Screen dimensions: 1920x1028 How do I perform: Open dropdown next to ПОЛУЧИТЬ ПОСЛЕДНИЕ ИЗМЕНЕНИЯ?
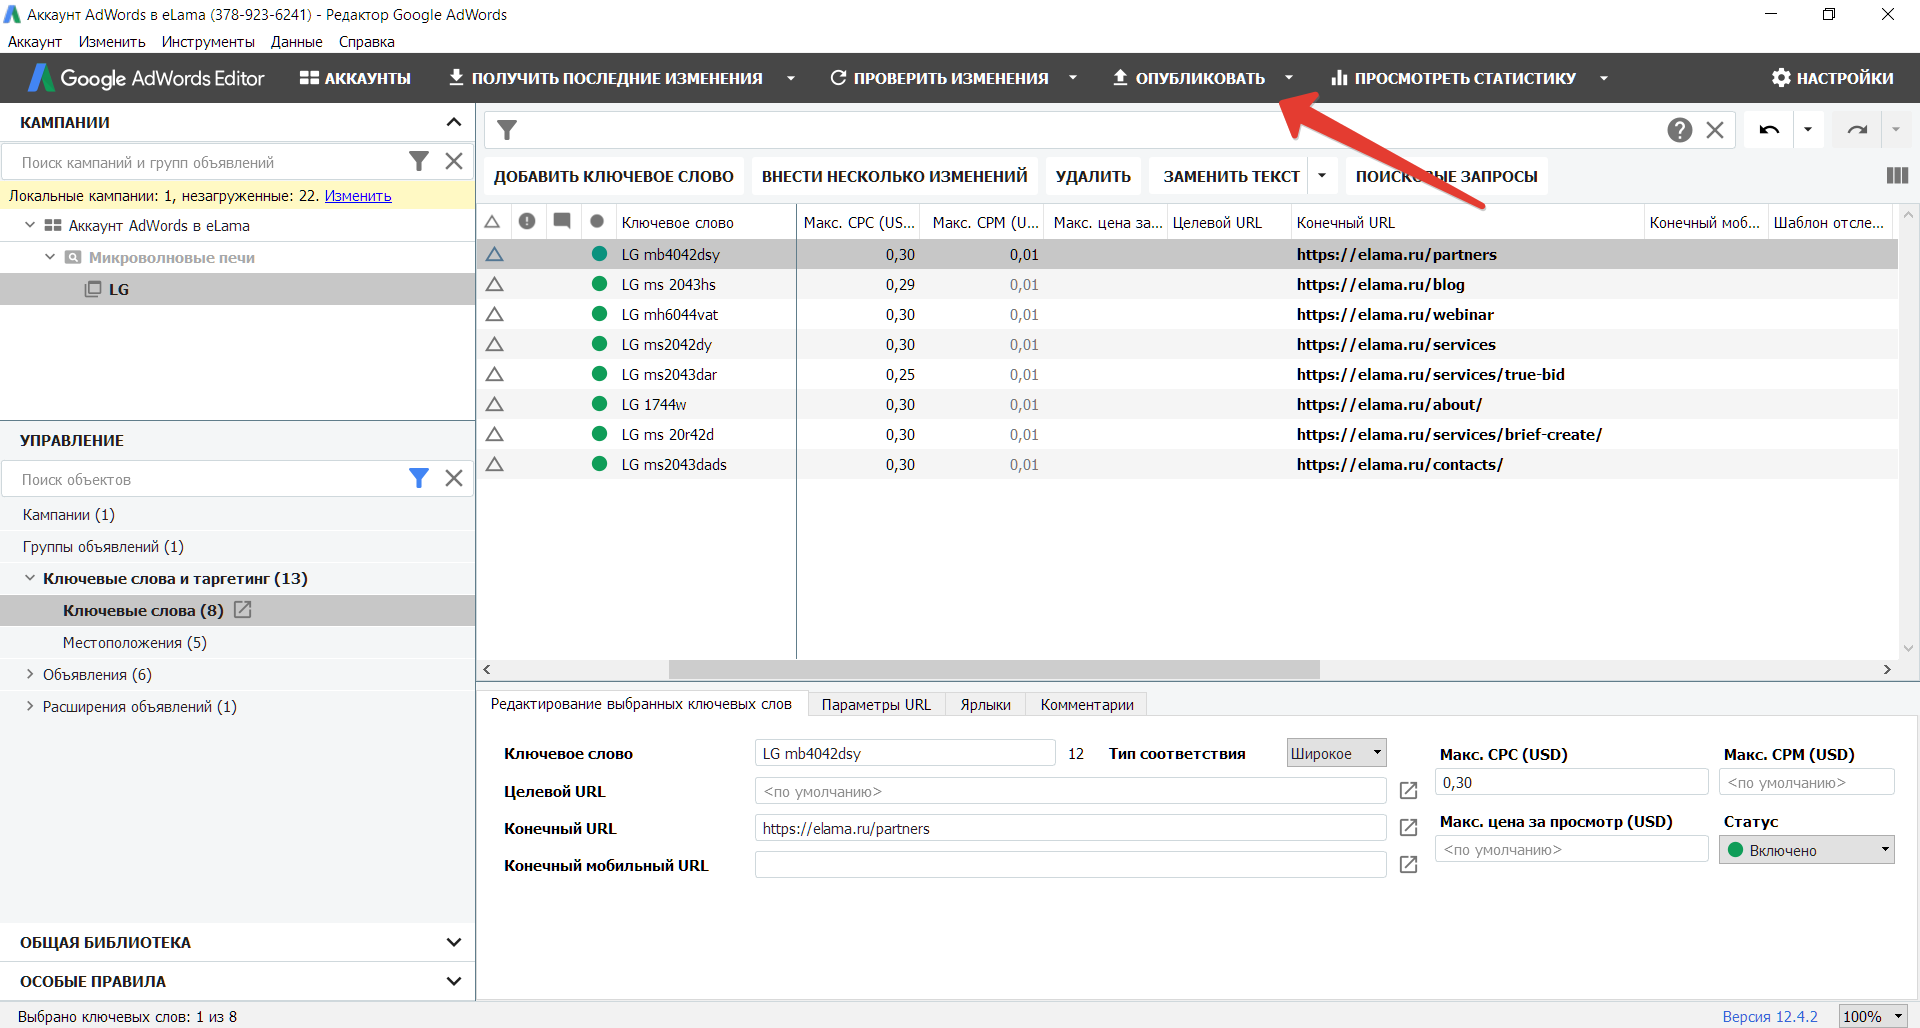pyautogui.click(x=791, y=78)
